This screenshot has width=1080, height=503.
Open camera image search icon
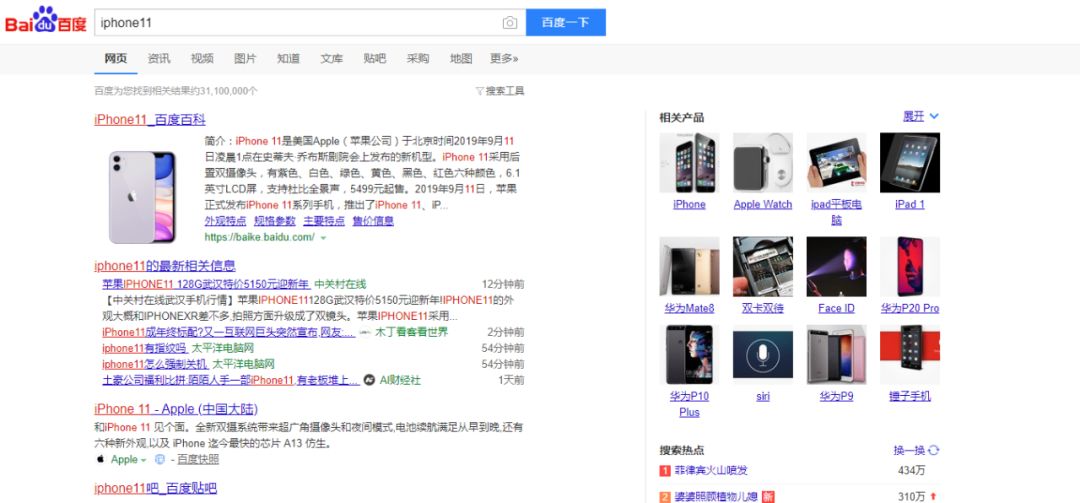coord(510,23)
